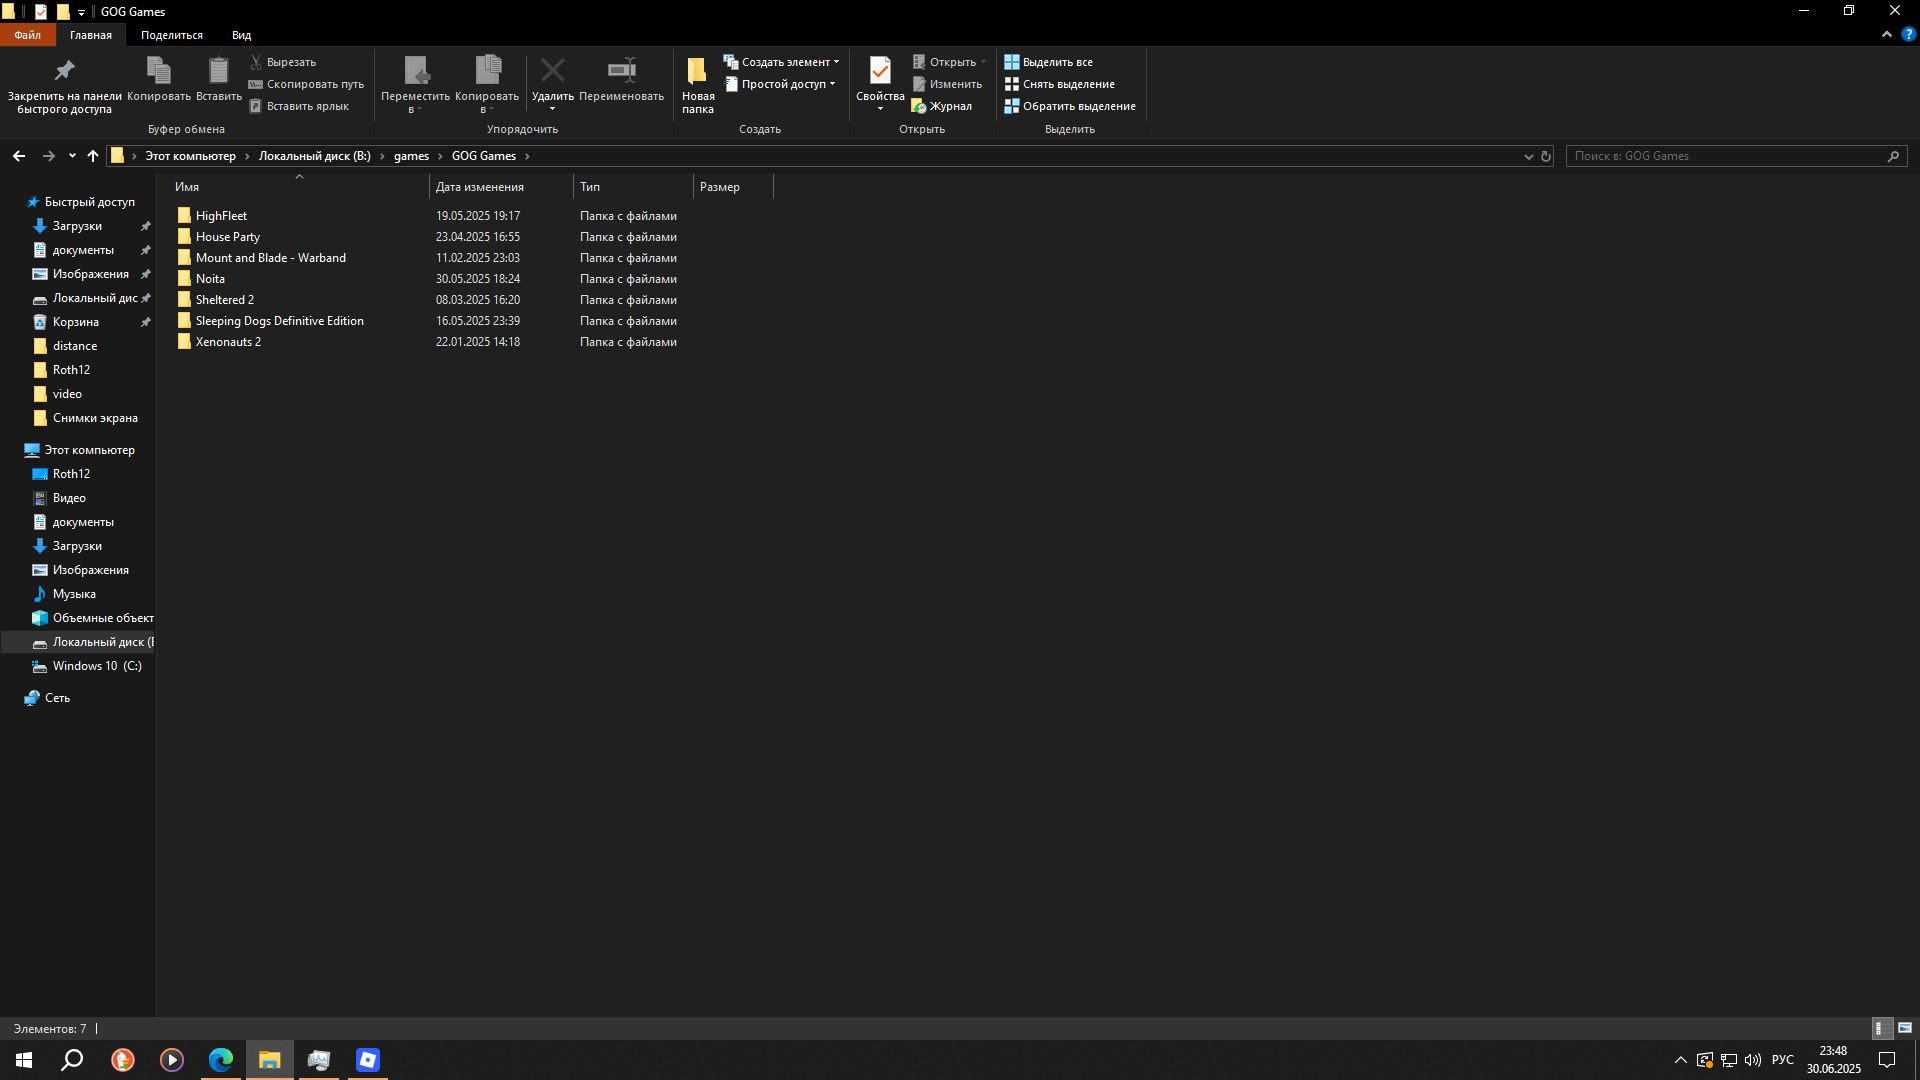The height and width of the screenshot is (1080, 1920).
Task: Switch to large icons view toggle
Action: click(x=1905, y=1028)
